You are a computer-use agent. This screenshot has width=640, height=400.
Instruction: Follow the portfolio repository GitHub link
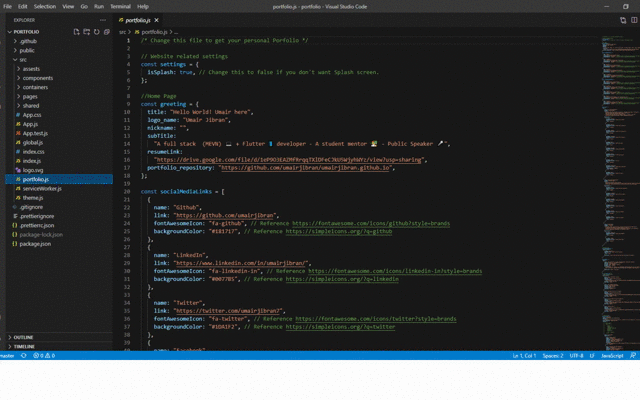pyautogui.click(x=306, y=168)
